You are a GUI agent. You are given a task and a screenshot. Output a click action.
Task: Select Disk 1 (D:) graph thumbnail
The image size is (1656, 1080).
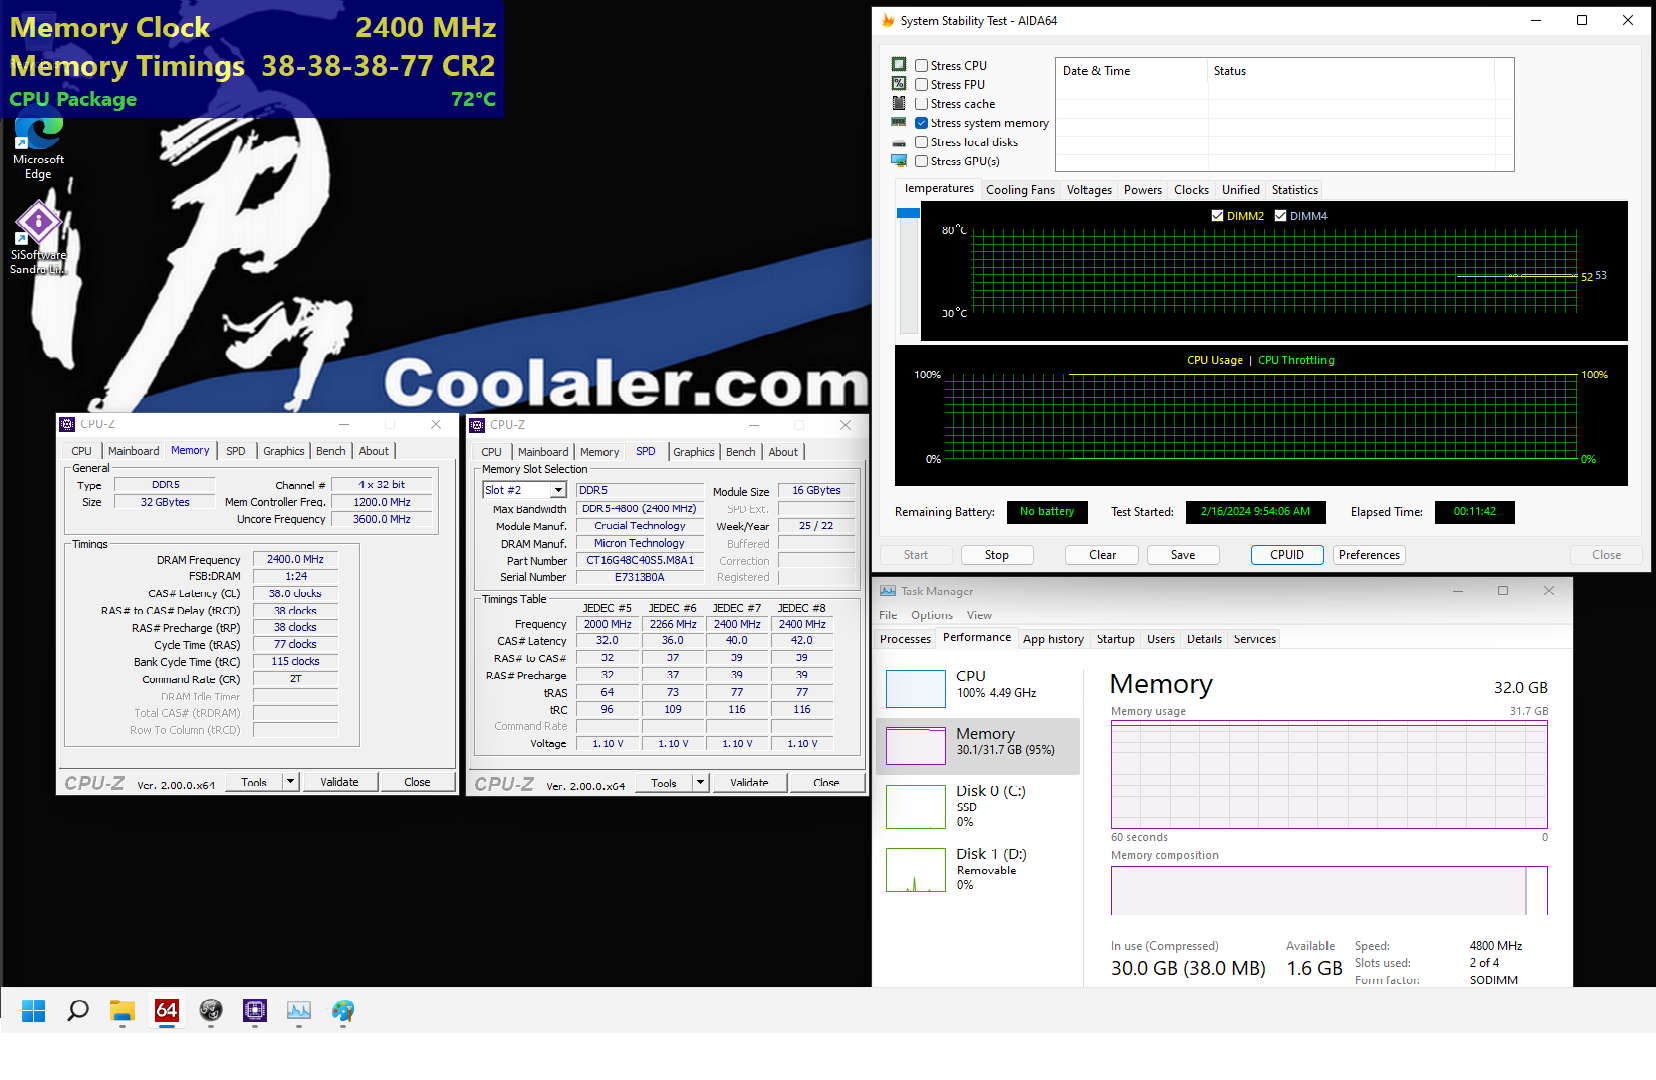click(x=916, y=870)
